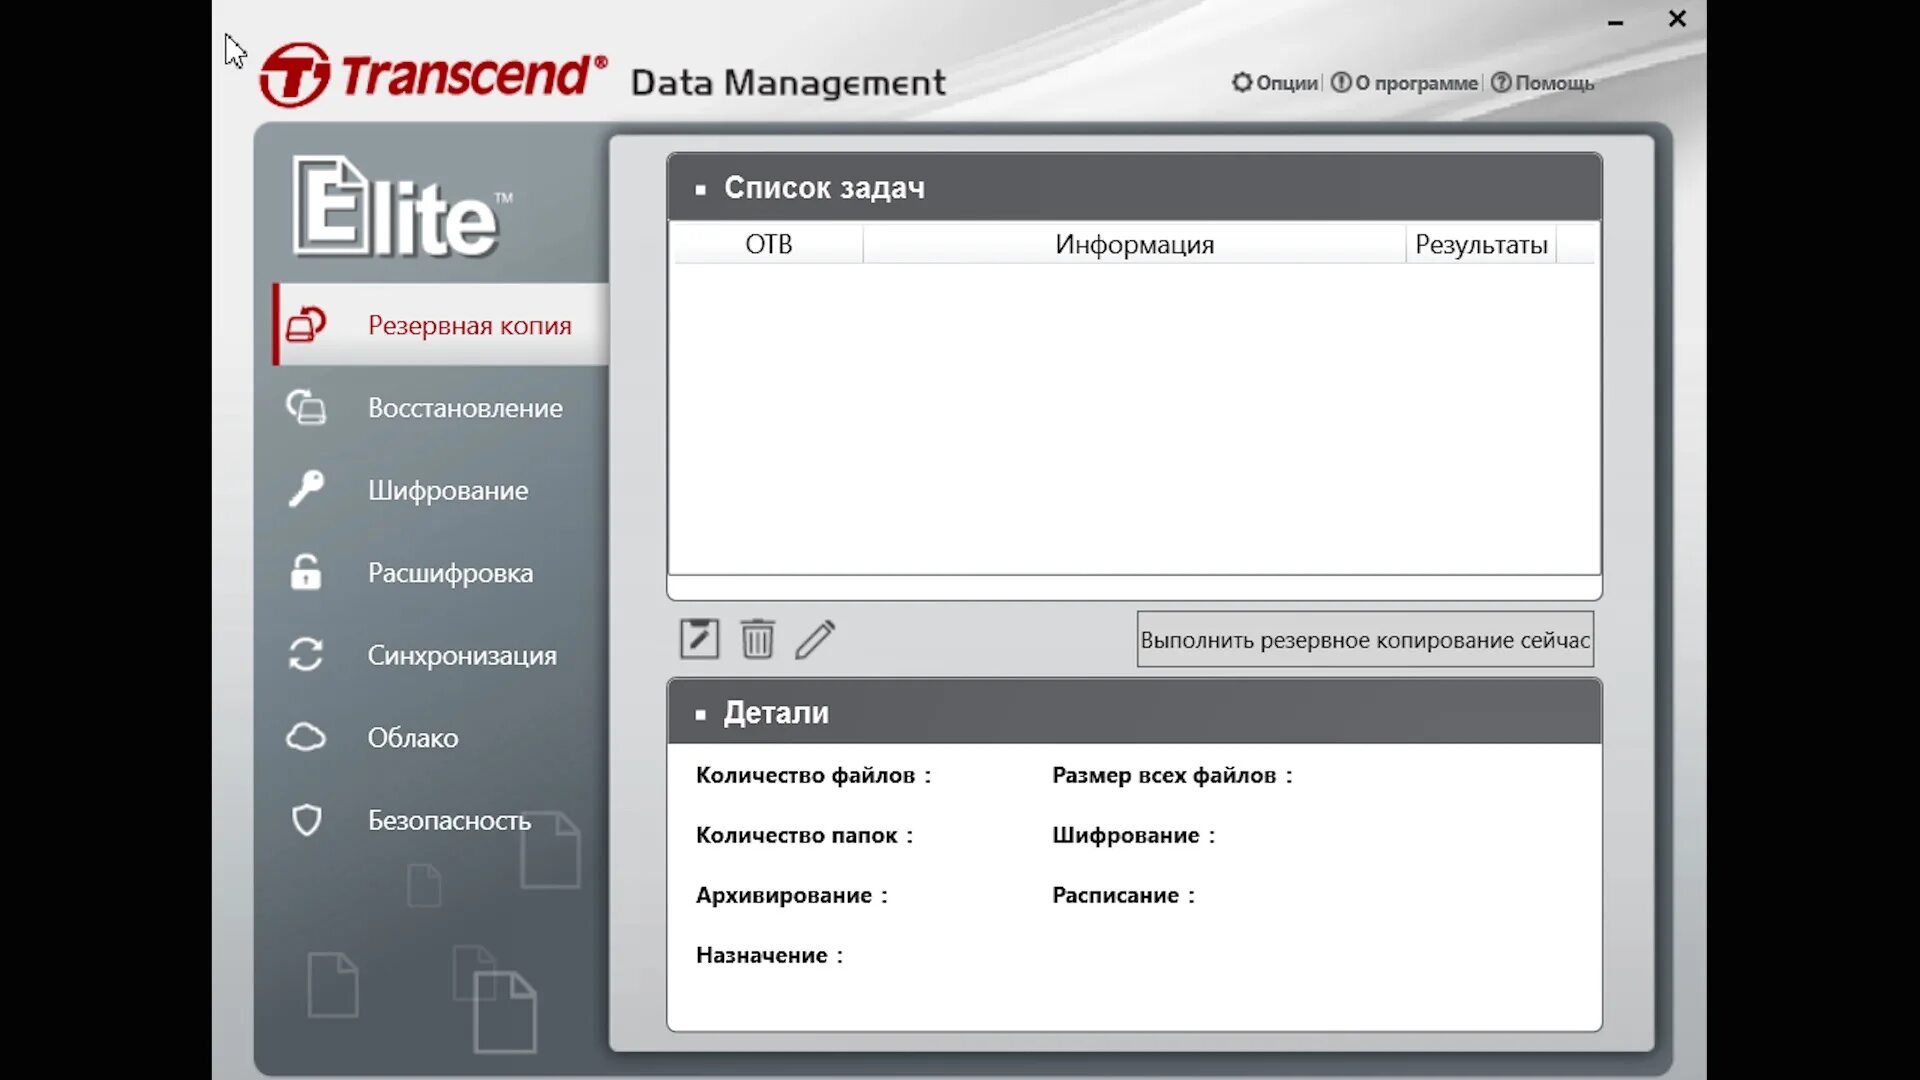The image size is (1920, 1080).
Task: Click the key icon for Шифрование
Action: [306, 489]
